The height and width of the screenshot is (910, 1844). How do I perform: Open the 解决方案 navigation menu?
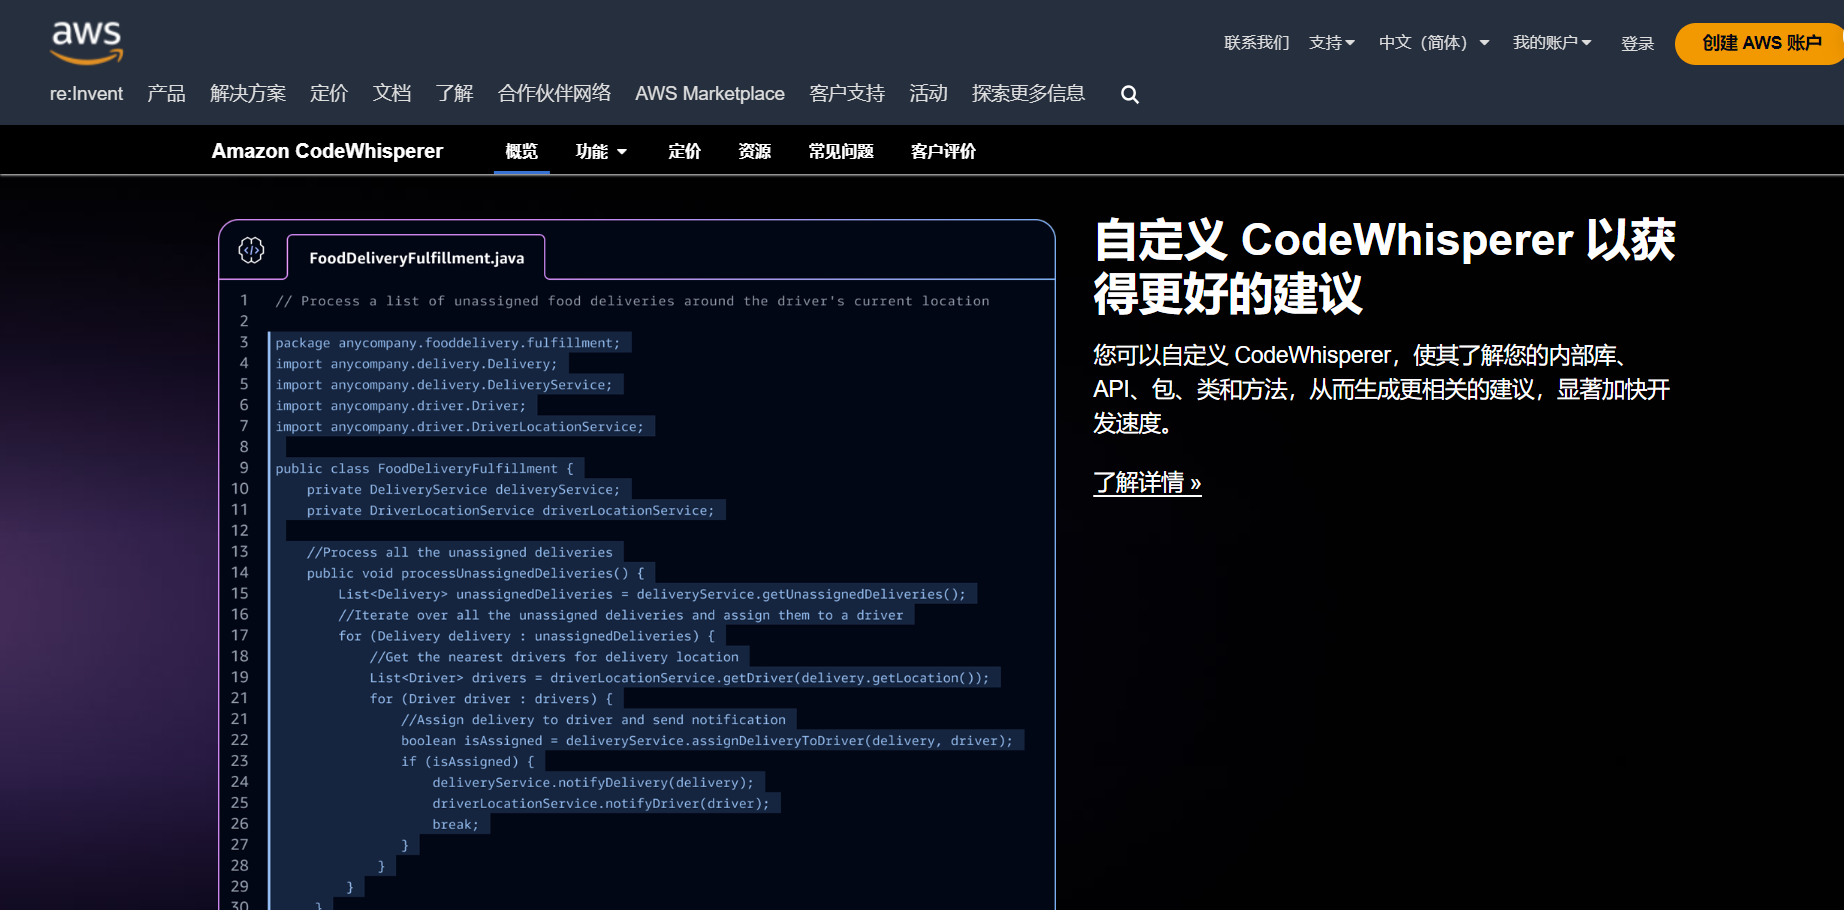point(247,93)
